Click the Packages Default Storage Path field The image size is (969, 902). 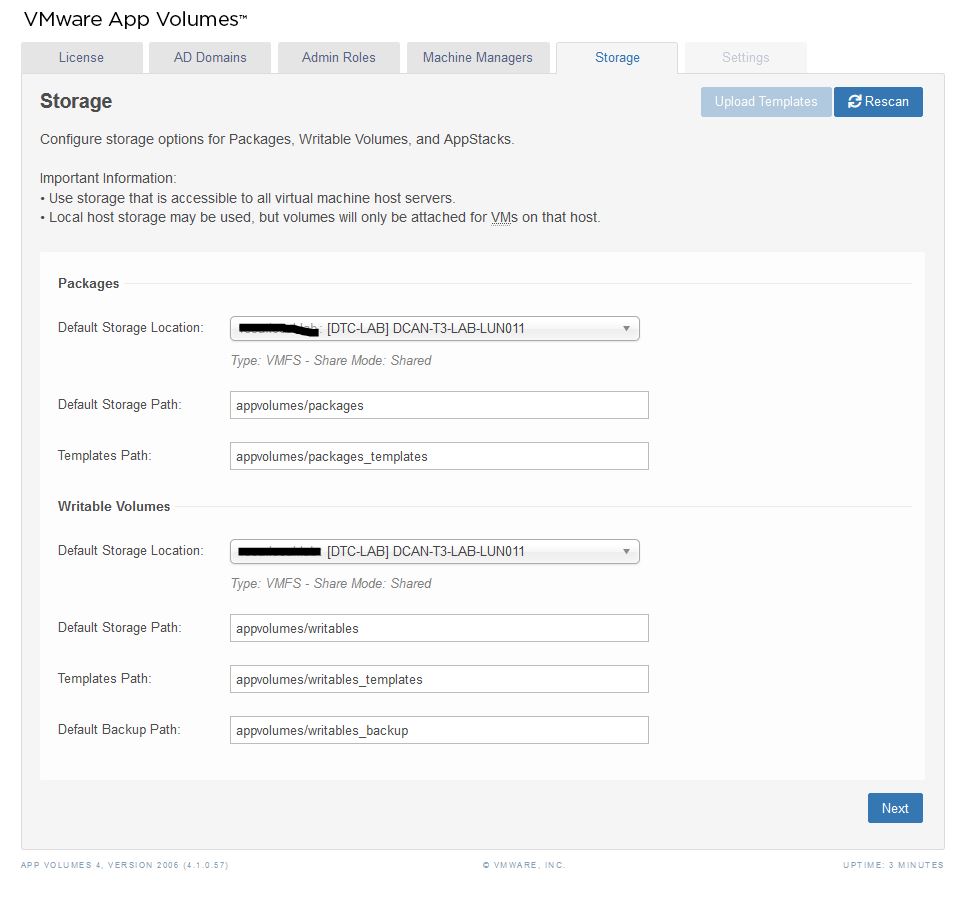click(439, 405)
